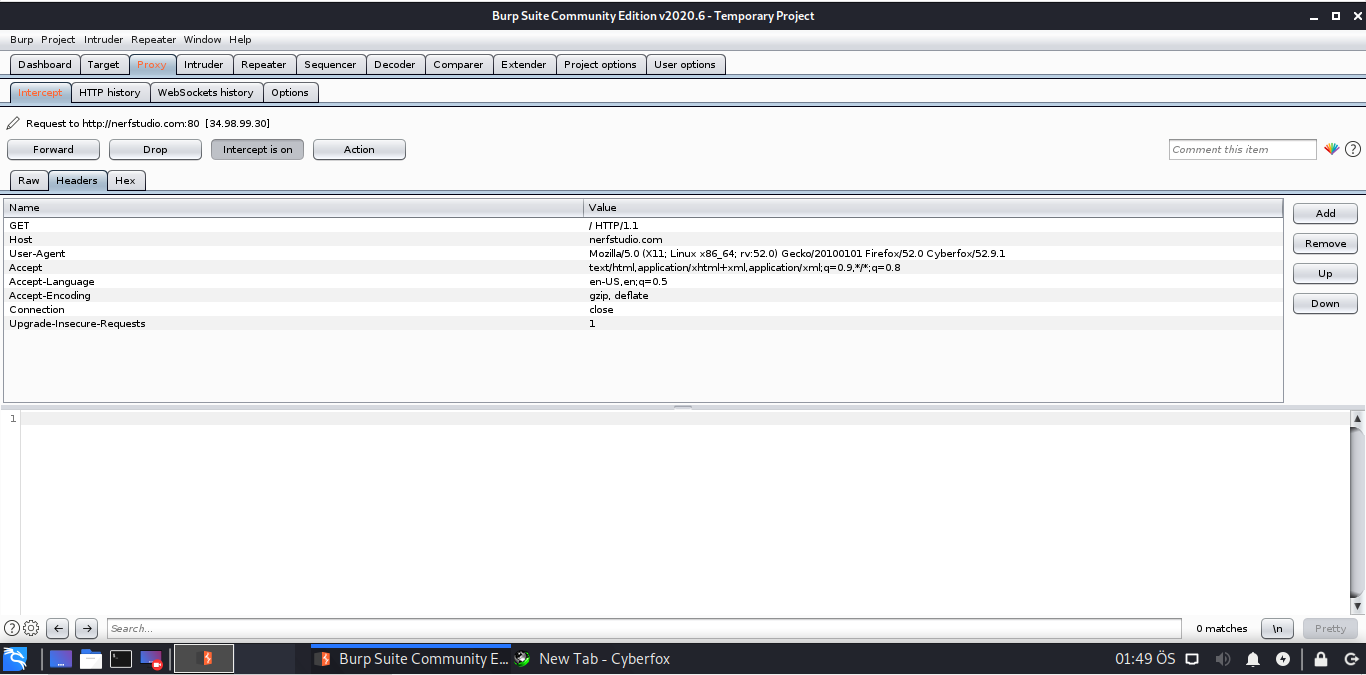Forward the intercepted request

point(53,149)
